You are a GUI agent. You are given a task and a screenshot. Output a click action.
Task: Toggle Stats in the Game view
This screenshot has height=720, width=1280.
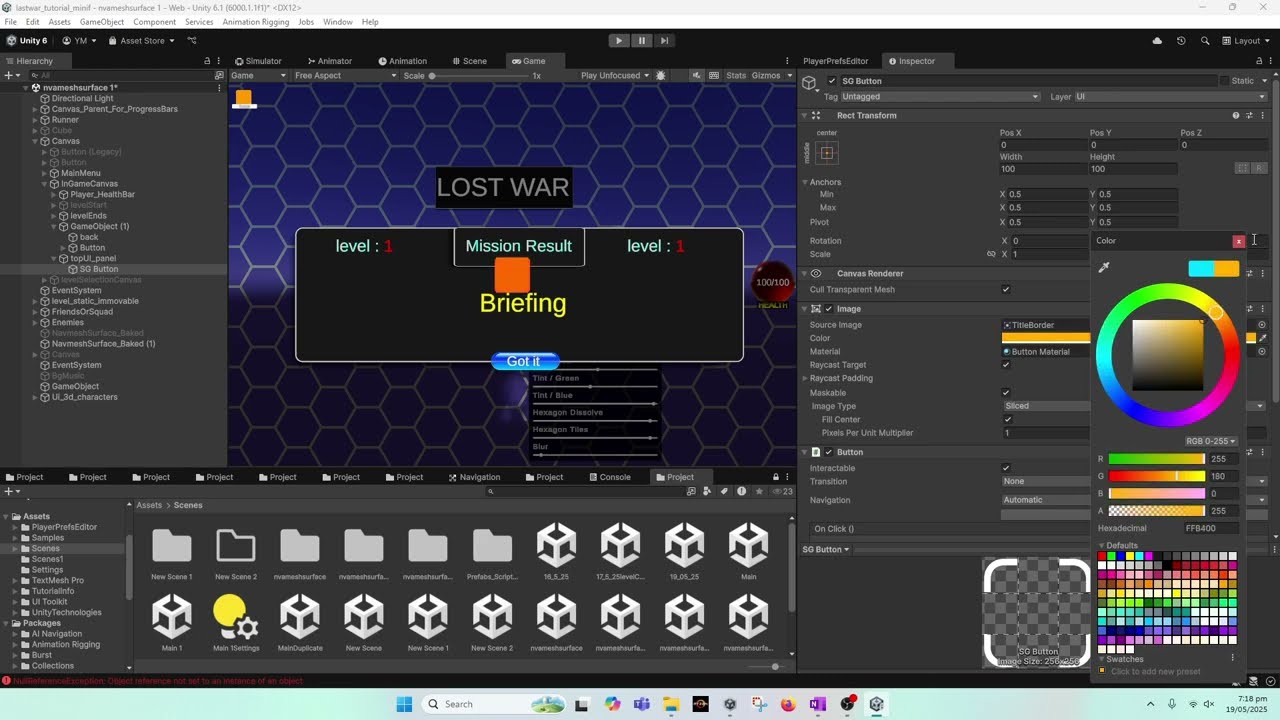[x=736, y=75]
